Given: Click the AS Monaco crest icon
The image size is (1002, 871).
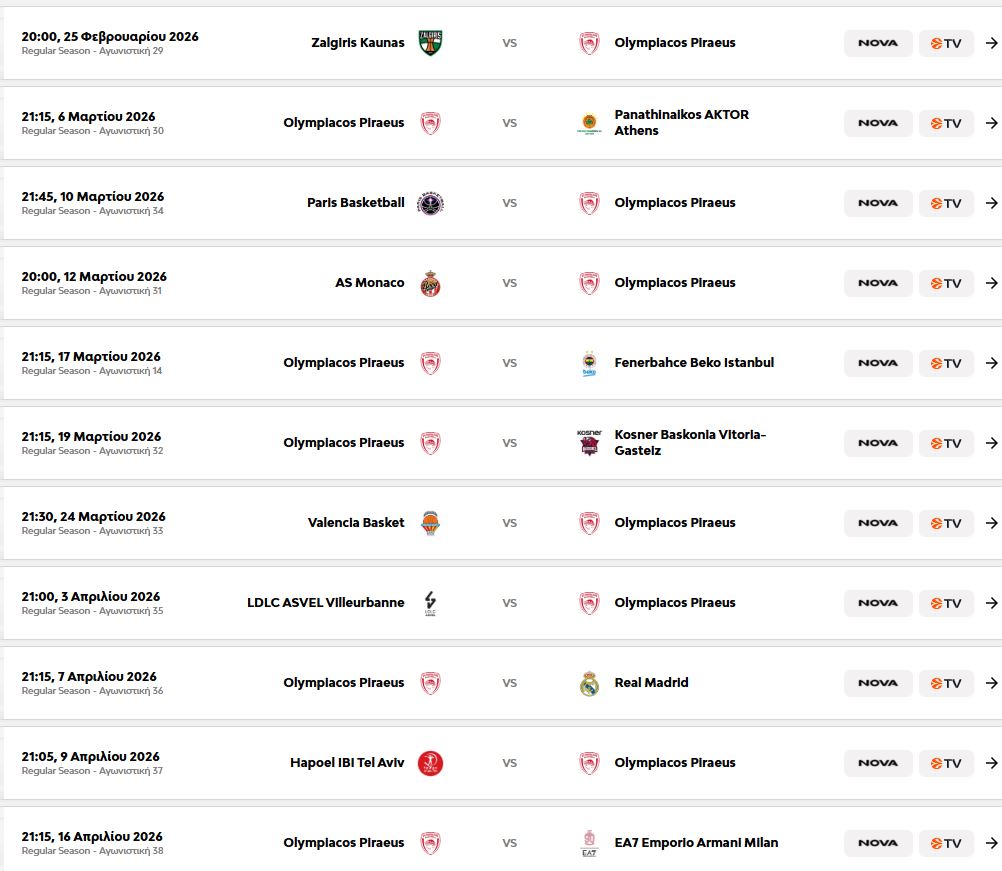Looking at the screenshot, I should click(x=430, y=283).
